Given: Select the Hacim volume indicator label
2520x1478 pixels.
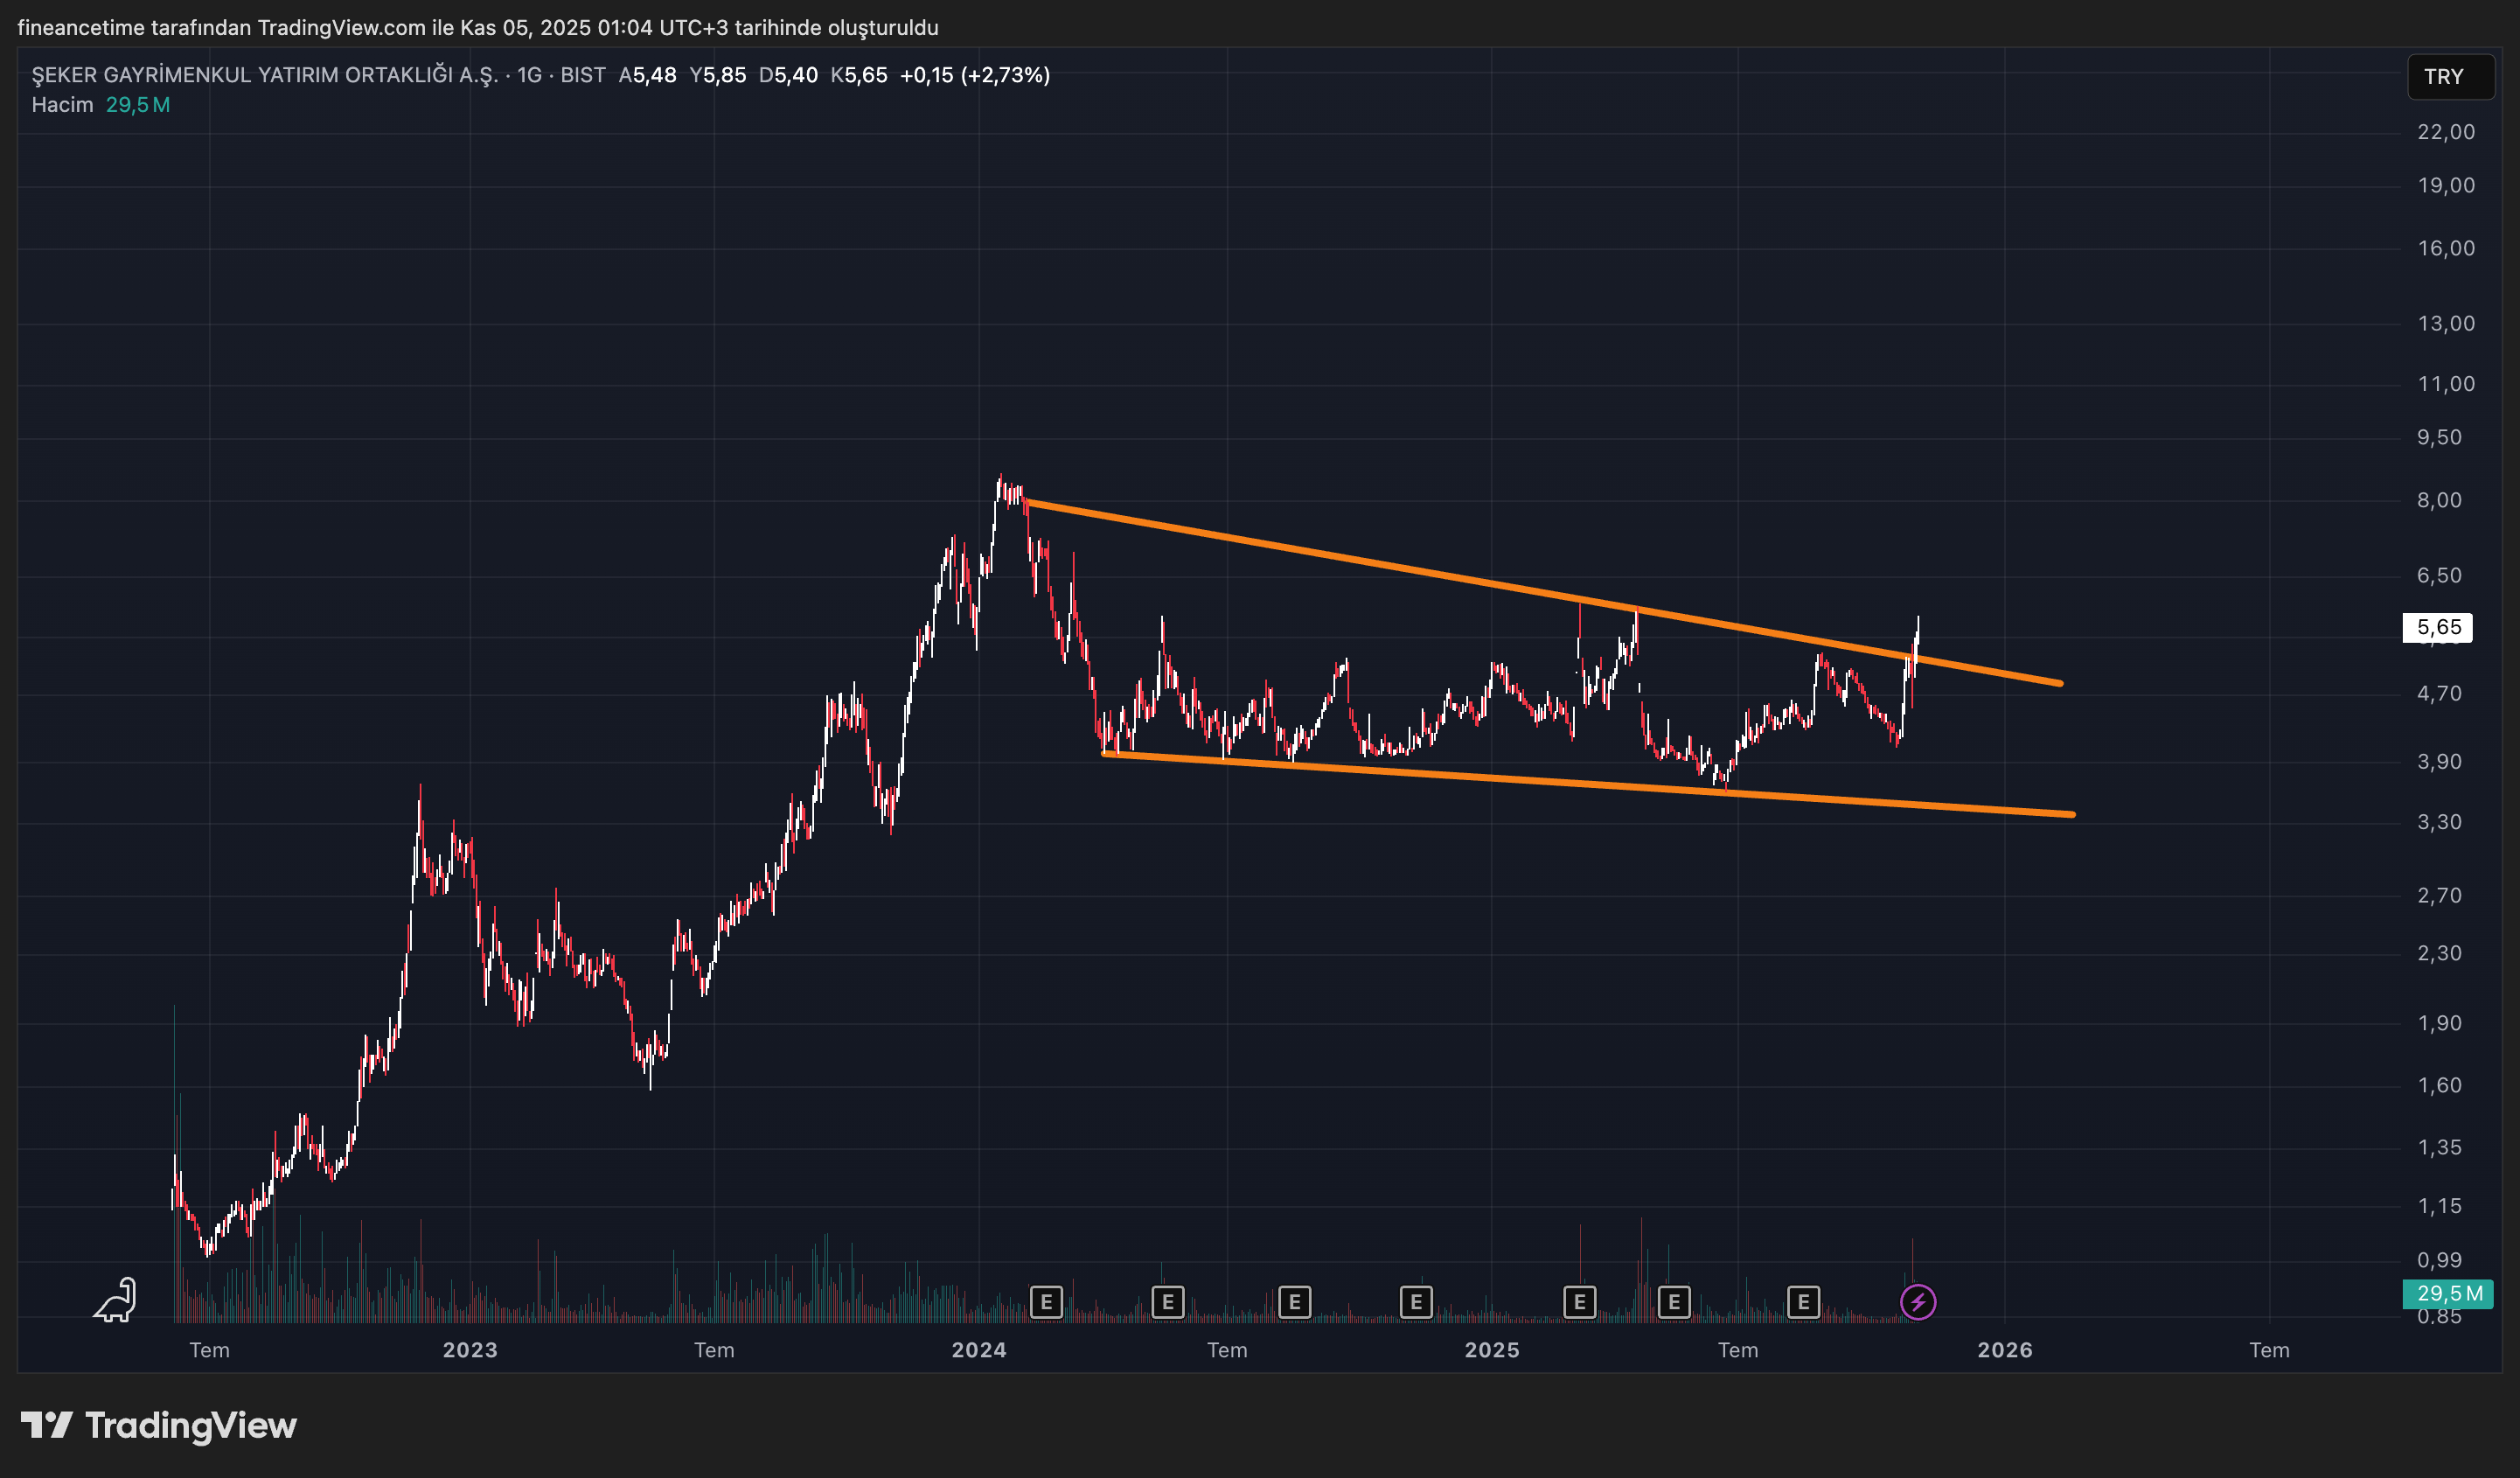Looking at the screenshot, I should pos(62,105).
